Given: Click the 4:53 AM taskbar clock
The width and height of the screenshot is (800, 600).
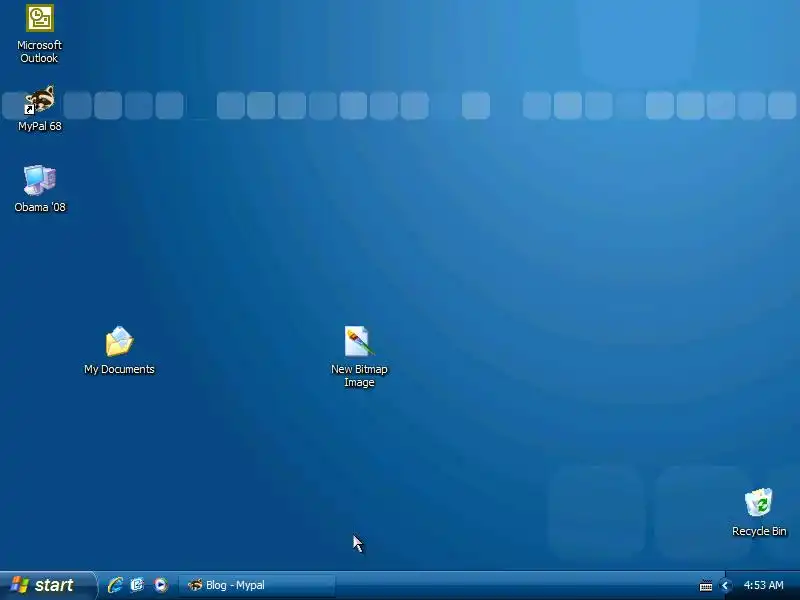Looking at the screenshot, I should click(x=763, y=585).
